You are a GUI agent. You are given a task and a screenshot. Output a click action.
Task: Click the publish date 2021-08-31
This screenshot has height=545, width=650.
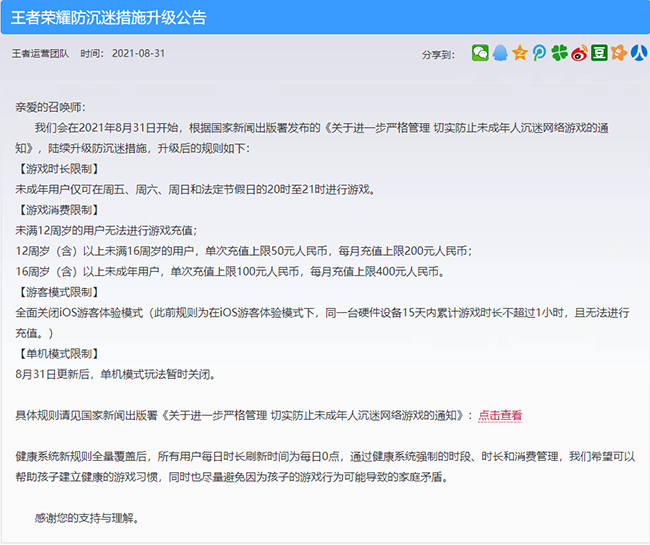coord(138,53)
